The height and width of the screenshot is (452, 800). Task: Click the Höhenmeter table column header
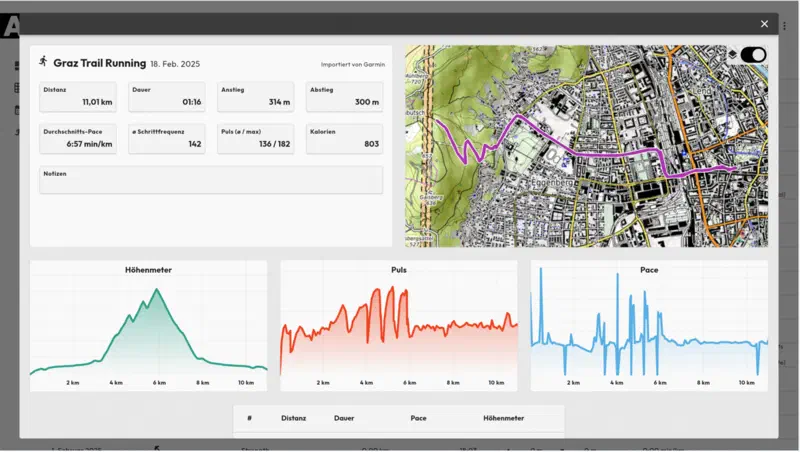coord(504,418)
